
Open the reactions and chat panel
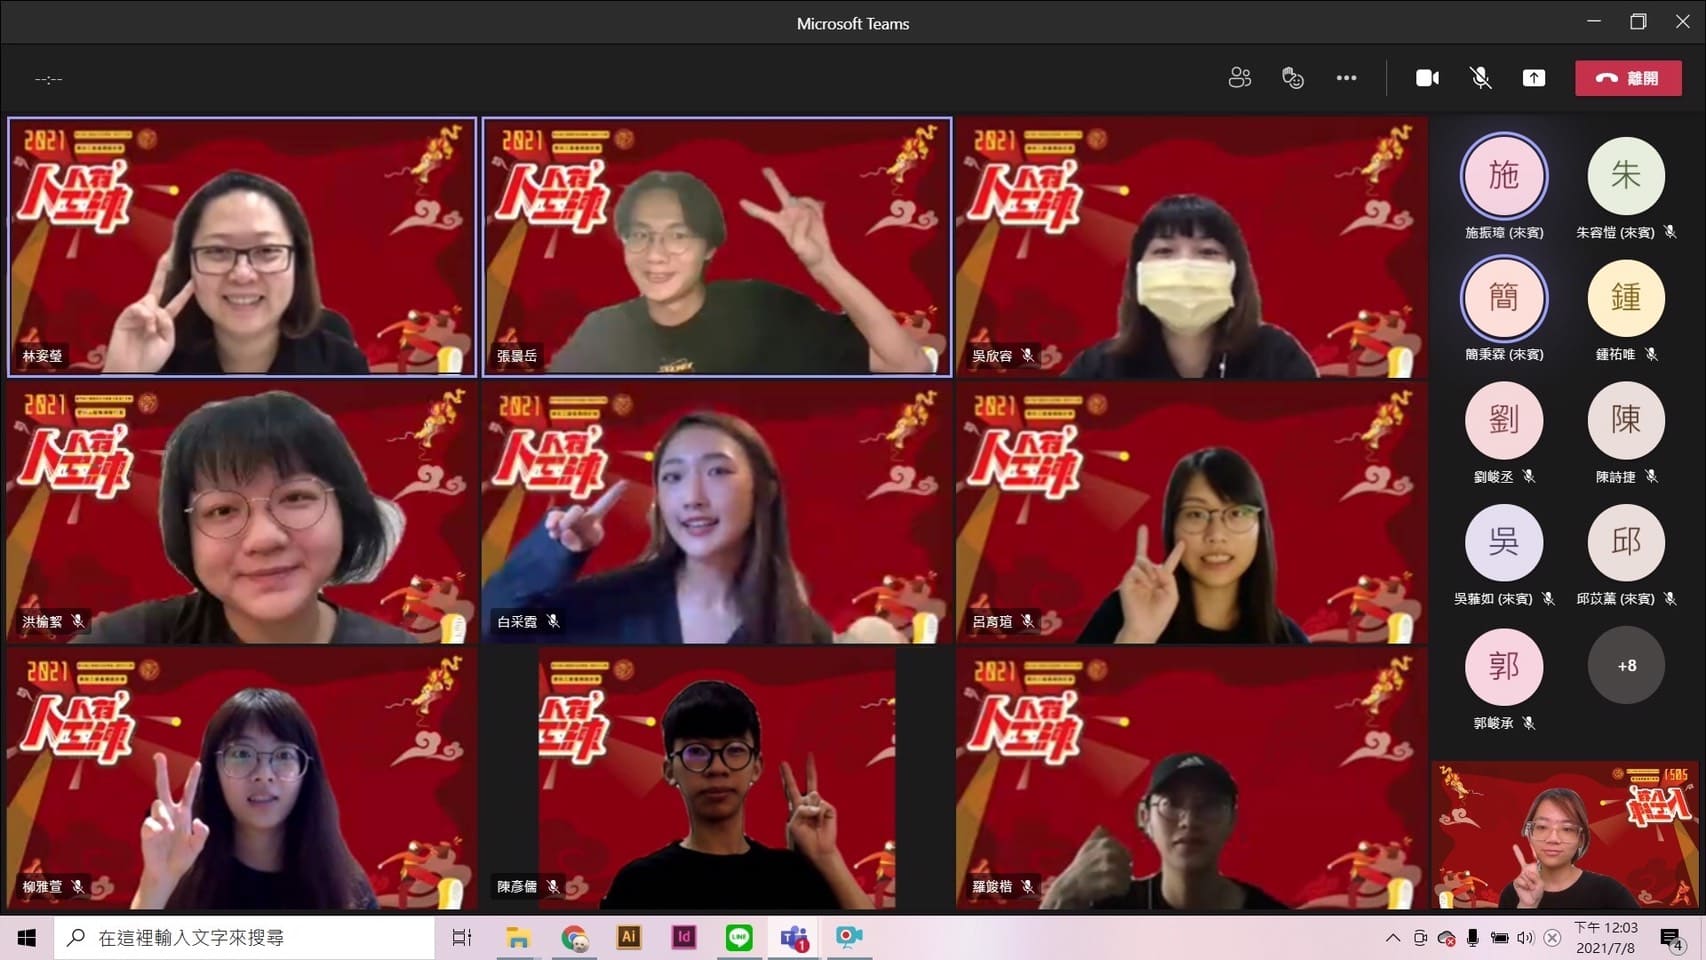pyautogui.click(x=1293, y=78)
